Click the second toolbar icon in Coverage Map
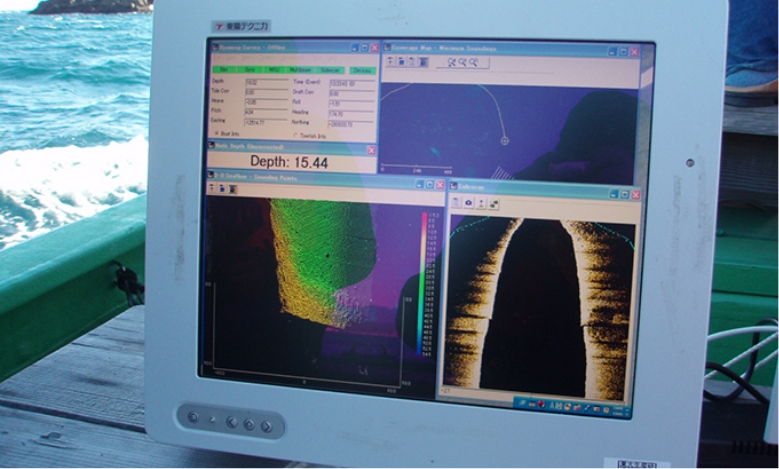The image size is (779, 469). 401,61
